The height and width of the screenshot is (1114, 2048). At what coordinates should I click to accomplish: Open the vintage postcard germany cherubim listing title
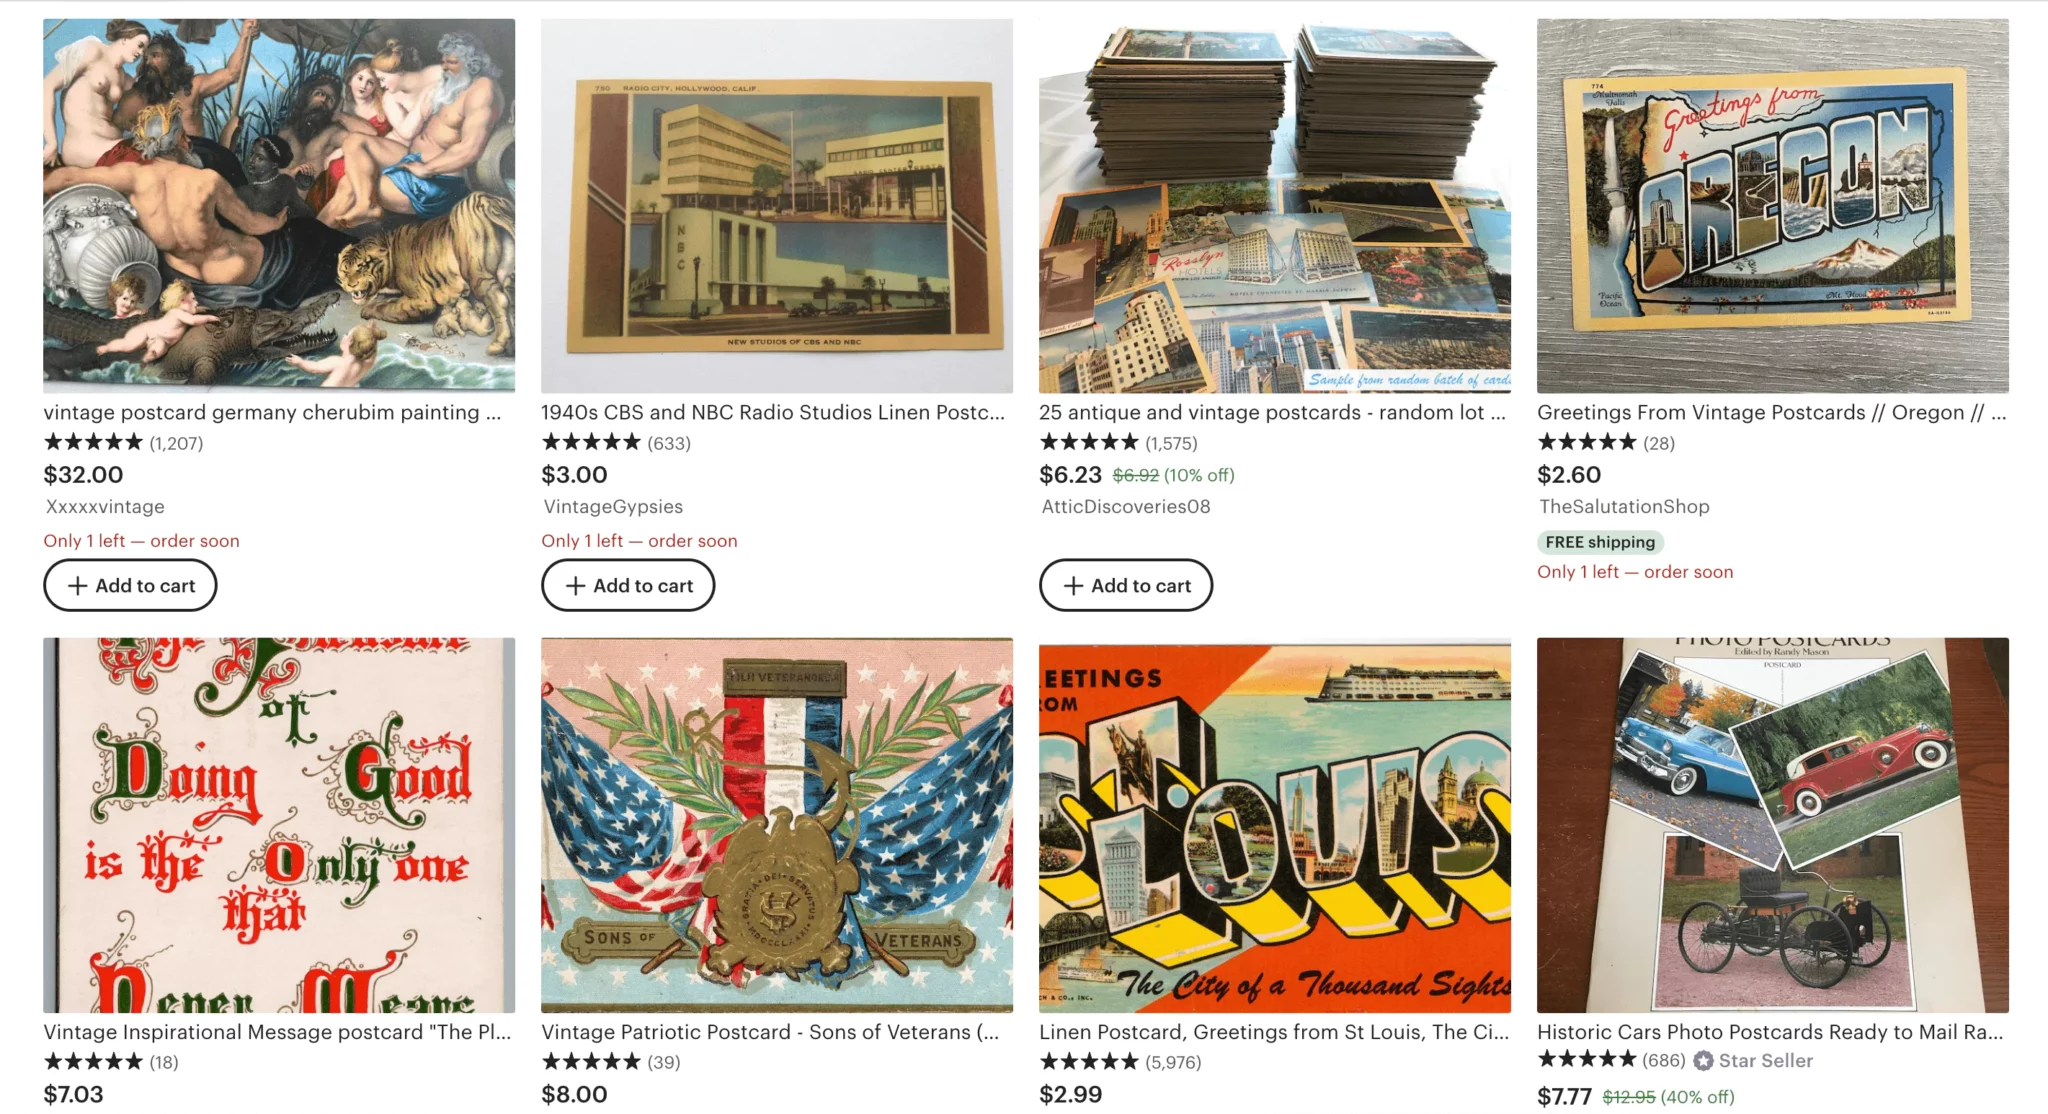(272, 412)
